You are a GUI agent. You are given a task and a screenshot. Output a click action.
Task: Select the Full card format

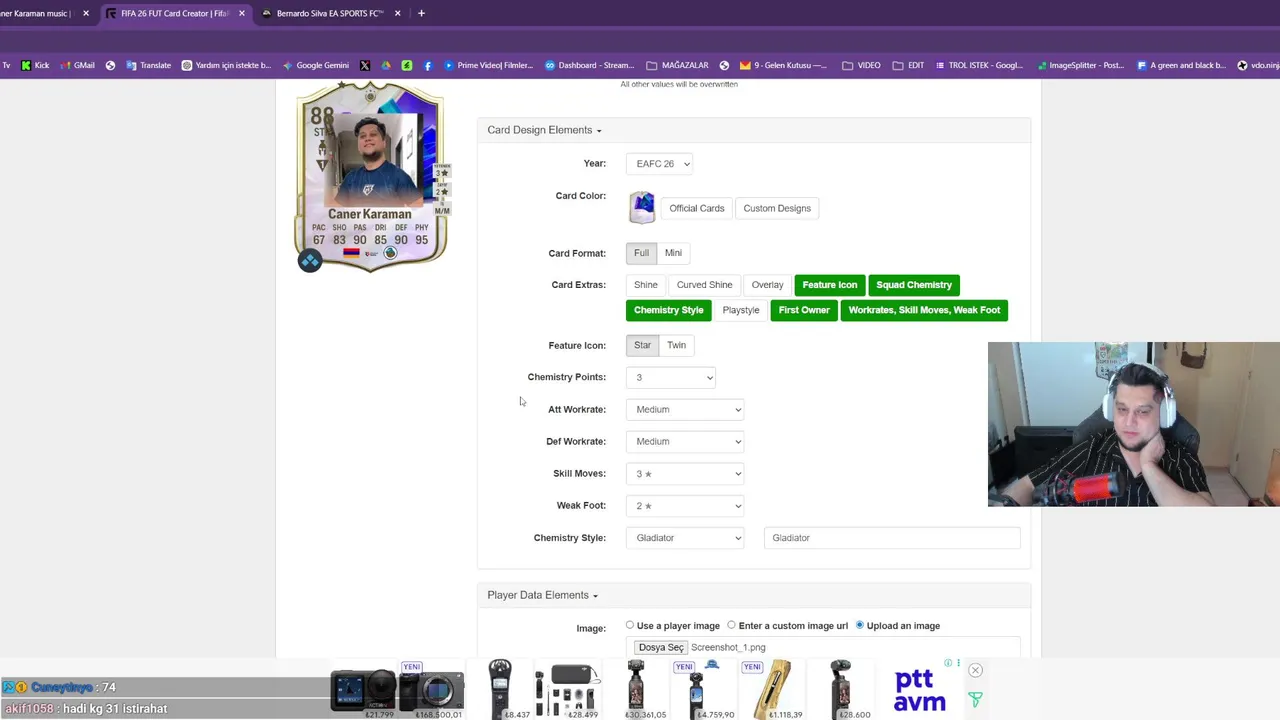[641, 253]
